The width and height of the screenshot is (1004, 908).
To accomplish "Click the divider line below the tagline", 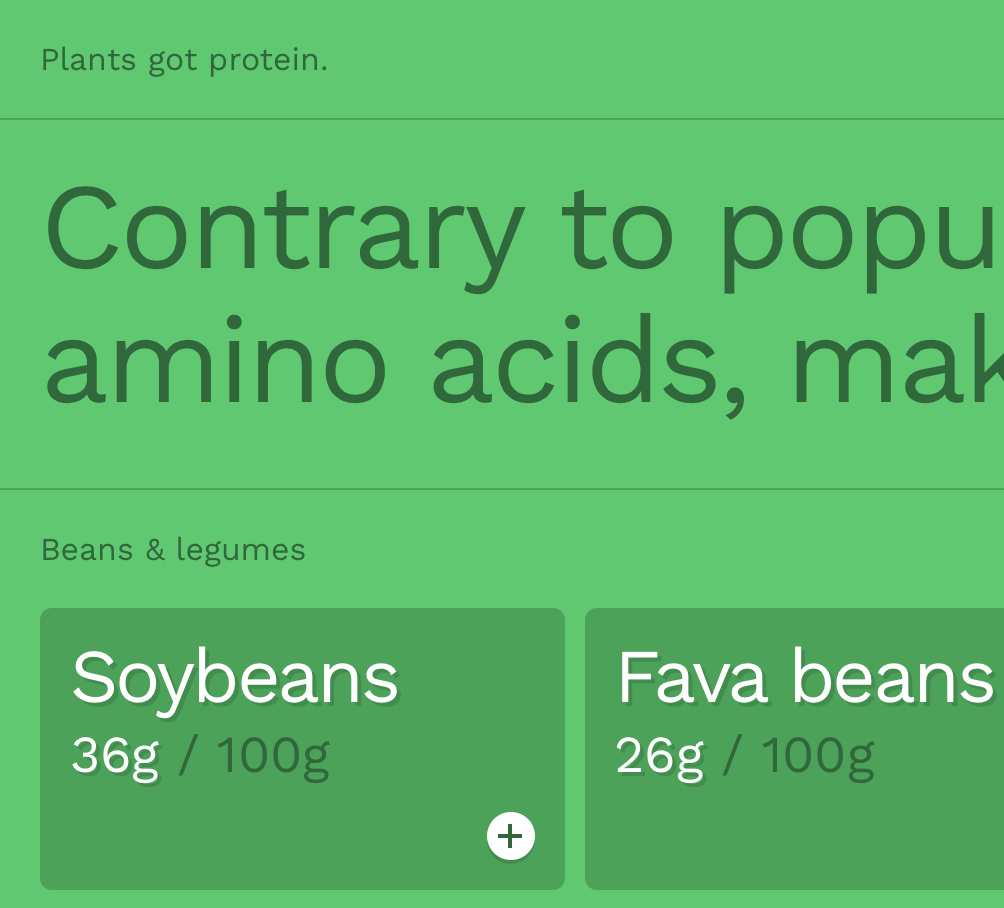I will [x=502, y=119].
